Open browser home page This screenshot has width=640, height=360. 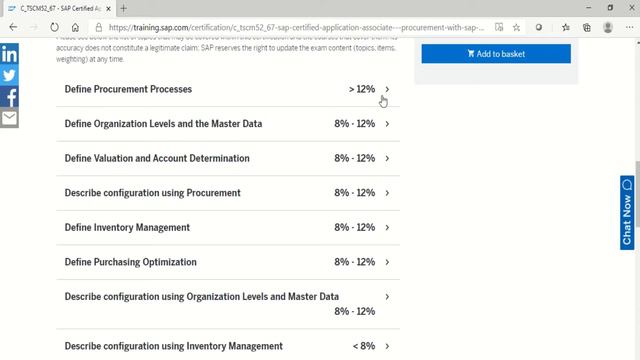75,27
